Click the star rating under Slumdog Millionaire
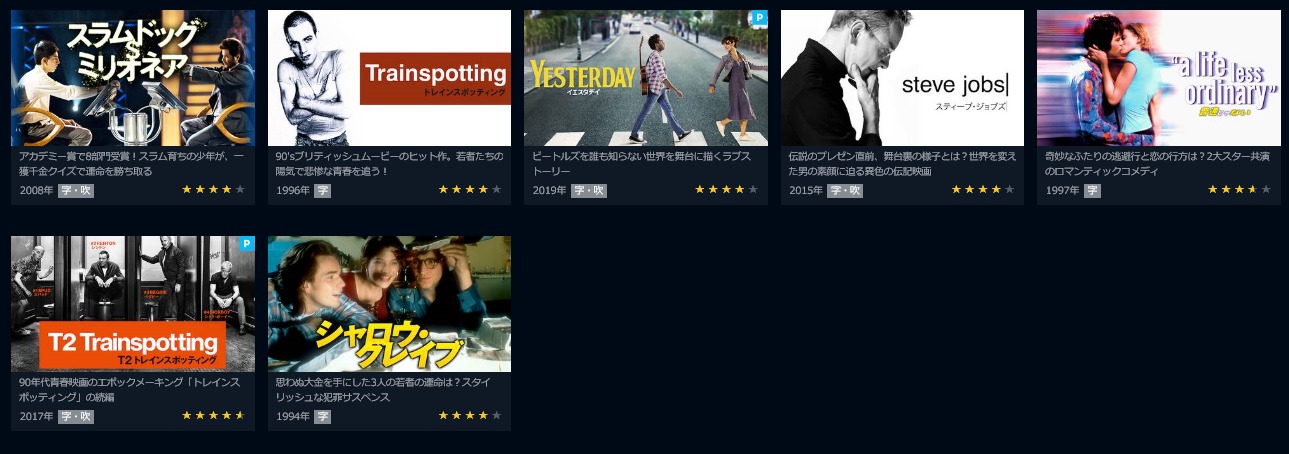The width and height of the screenshot is (1289, 454). [x=213, y=190]
